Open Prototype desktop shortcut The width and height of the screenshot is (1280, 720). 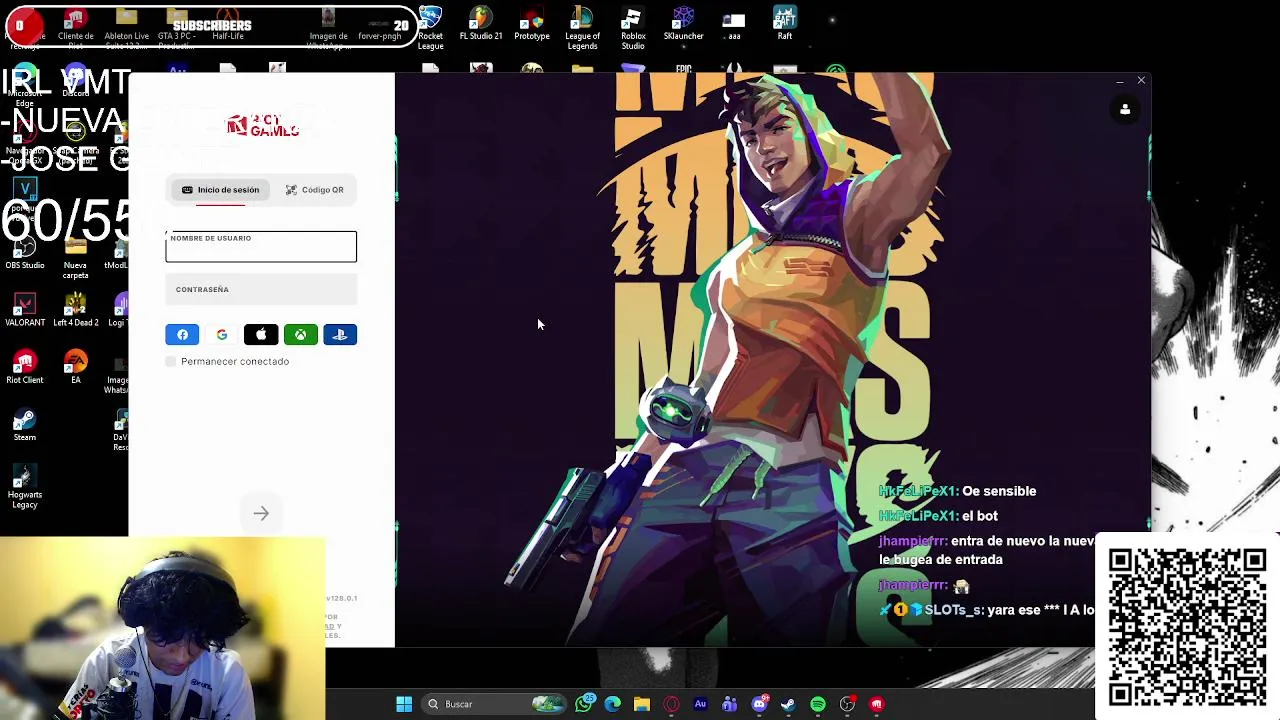click(x=532, y=24)
